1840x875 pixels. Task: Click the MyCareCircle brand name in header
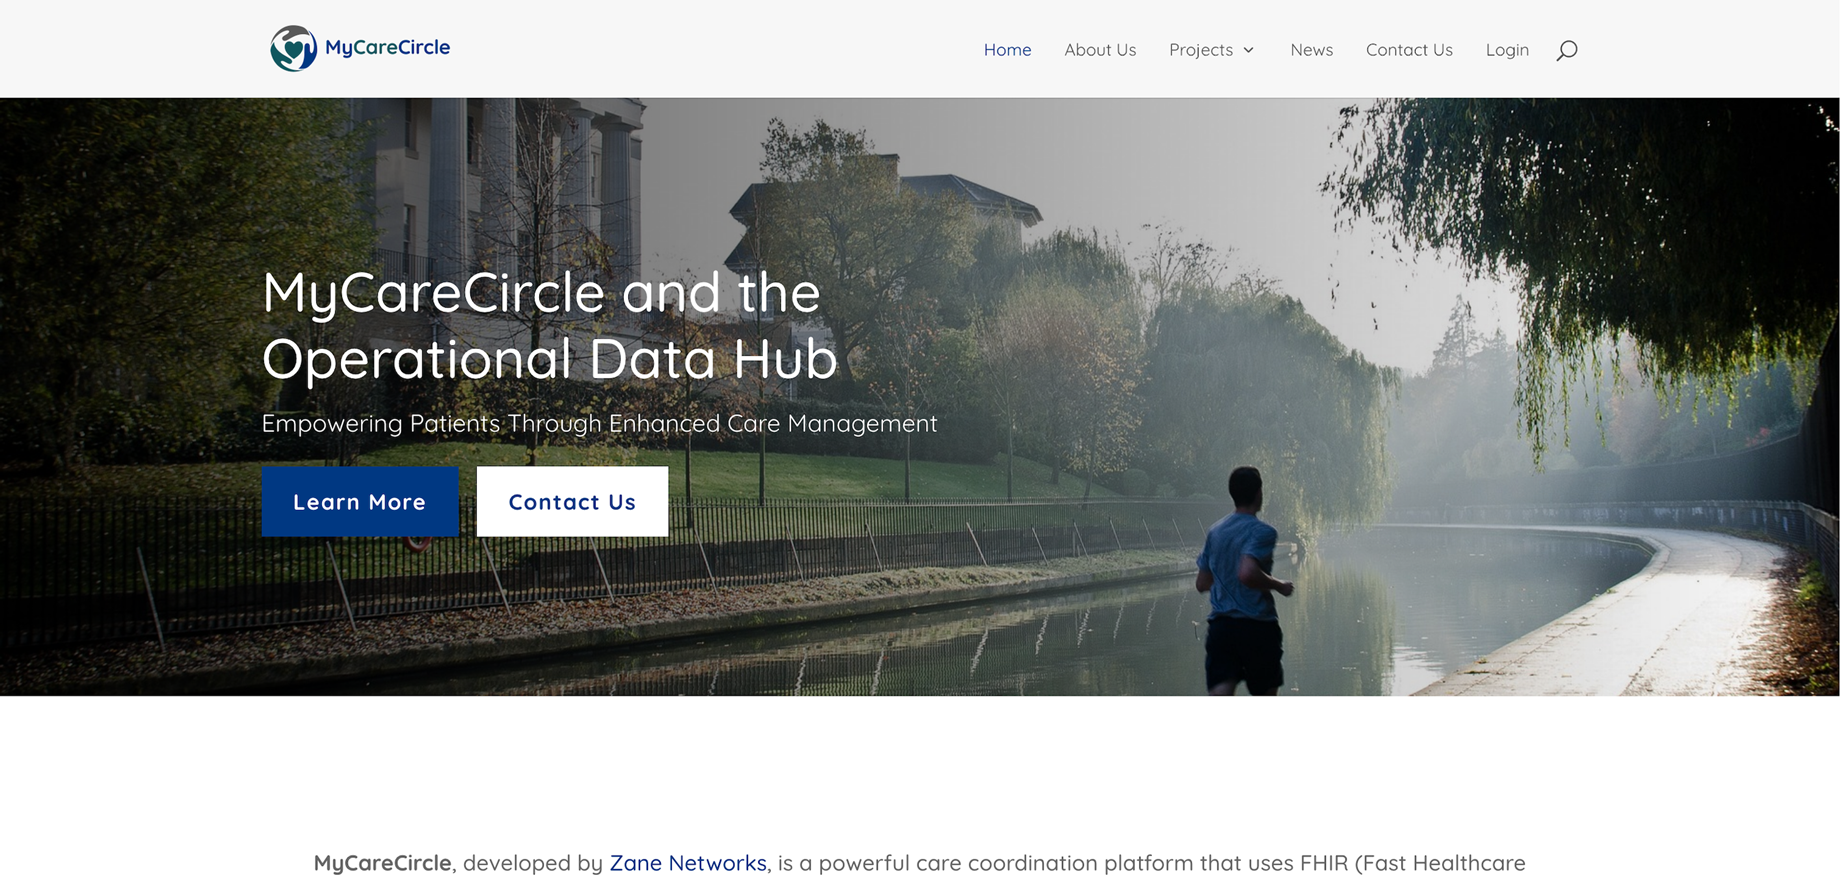(x=387, y=48)
